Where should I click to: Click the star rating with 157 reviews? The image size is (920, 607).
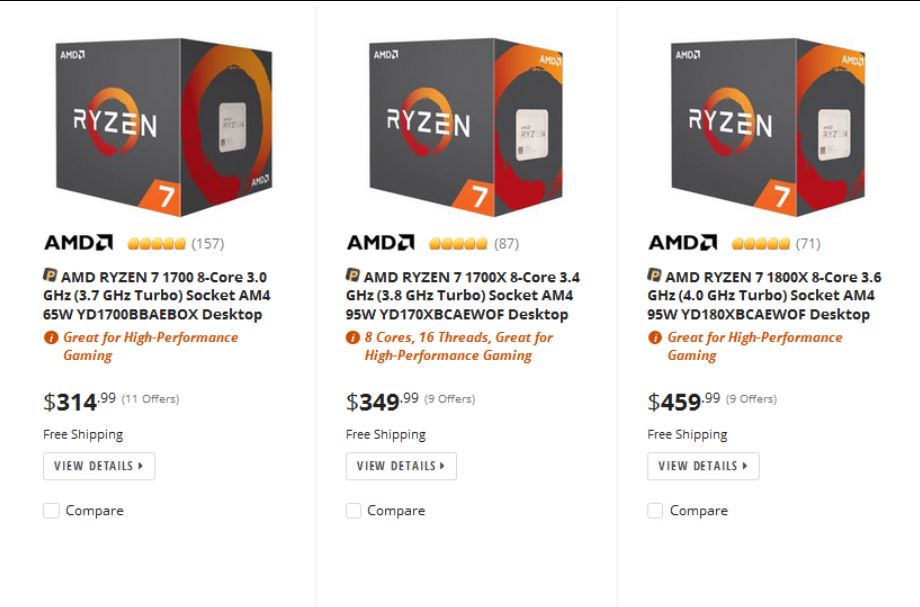pyautogui.click(x=154, y=244)
